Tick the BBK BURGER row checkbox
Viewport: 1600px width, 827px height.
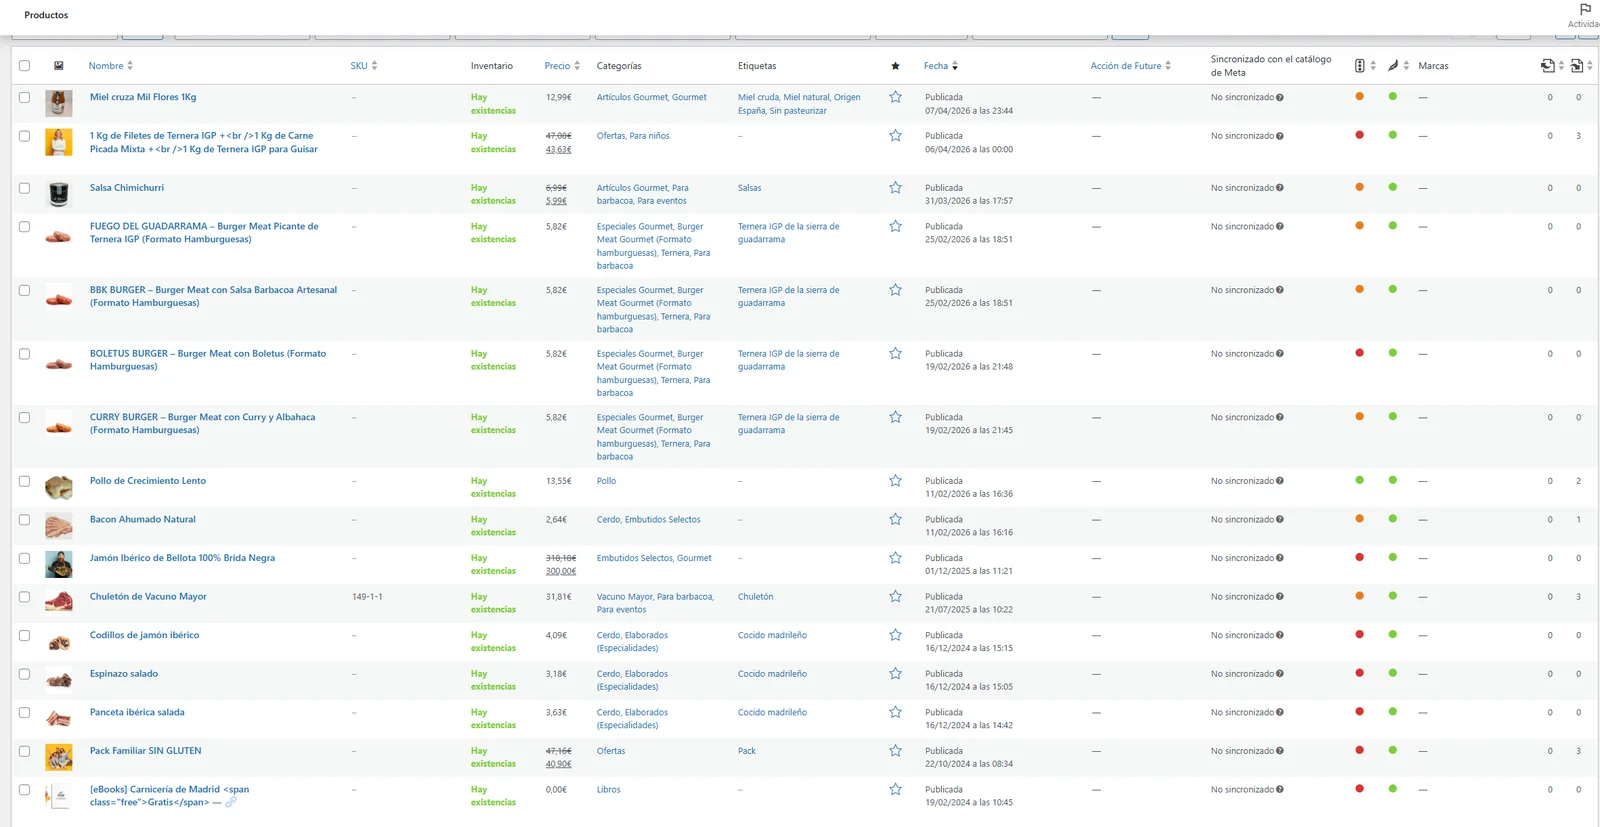point(24,290)
